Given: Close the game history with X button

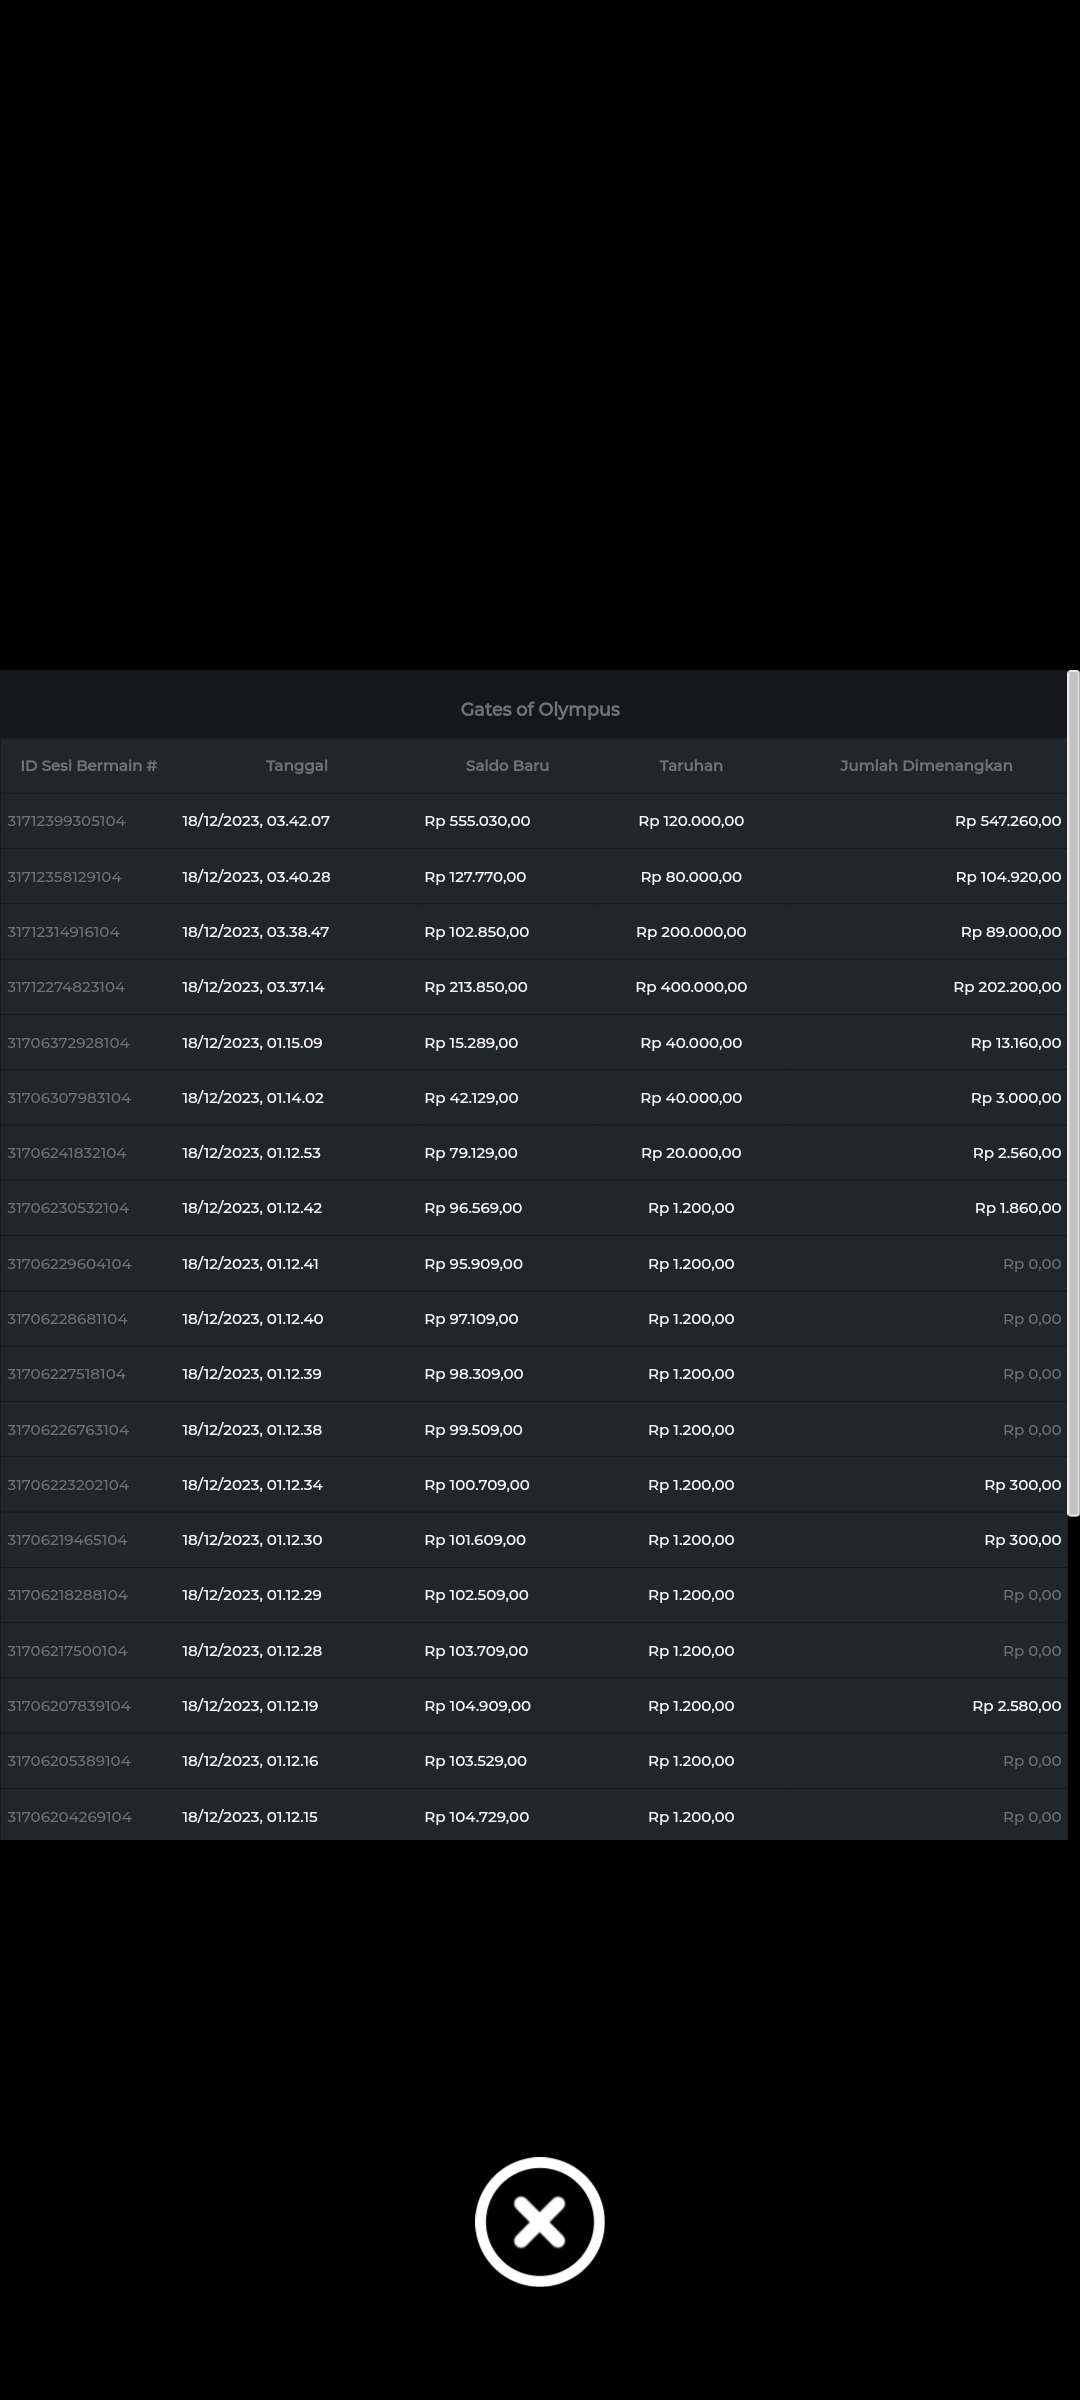Looking at the screenshot, I should [x=539, y=2221].
